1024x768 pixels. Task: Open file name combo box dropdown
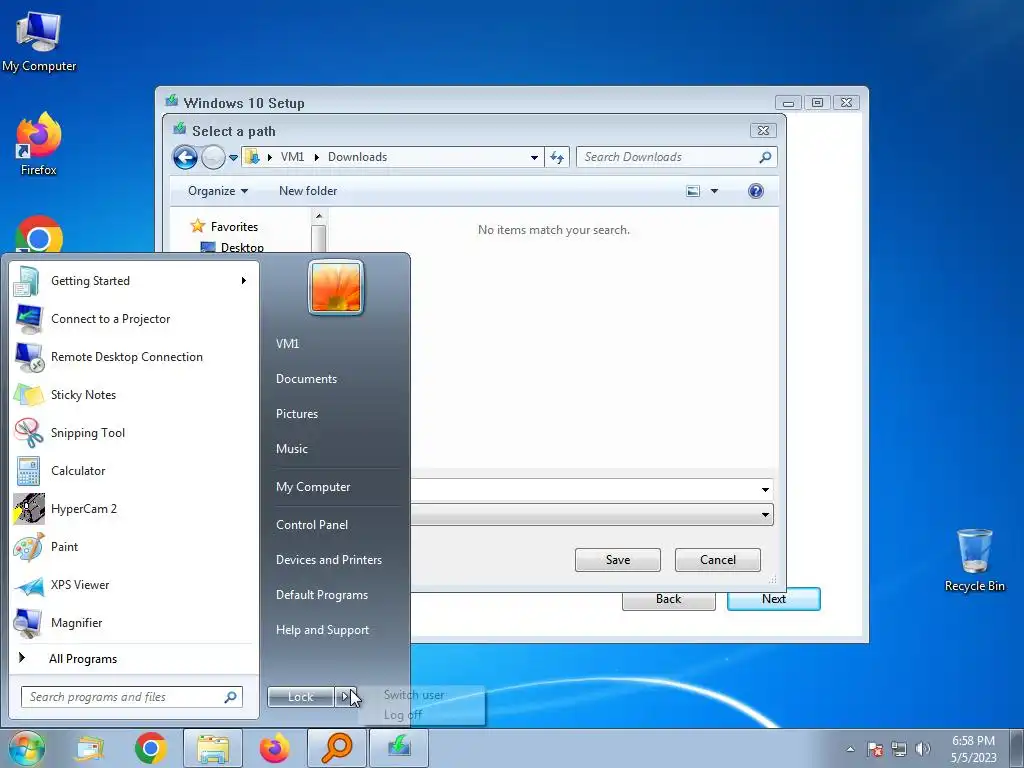(765, 489)
